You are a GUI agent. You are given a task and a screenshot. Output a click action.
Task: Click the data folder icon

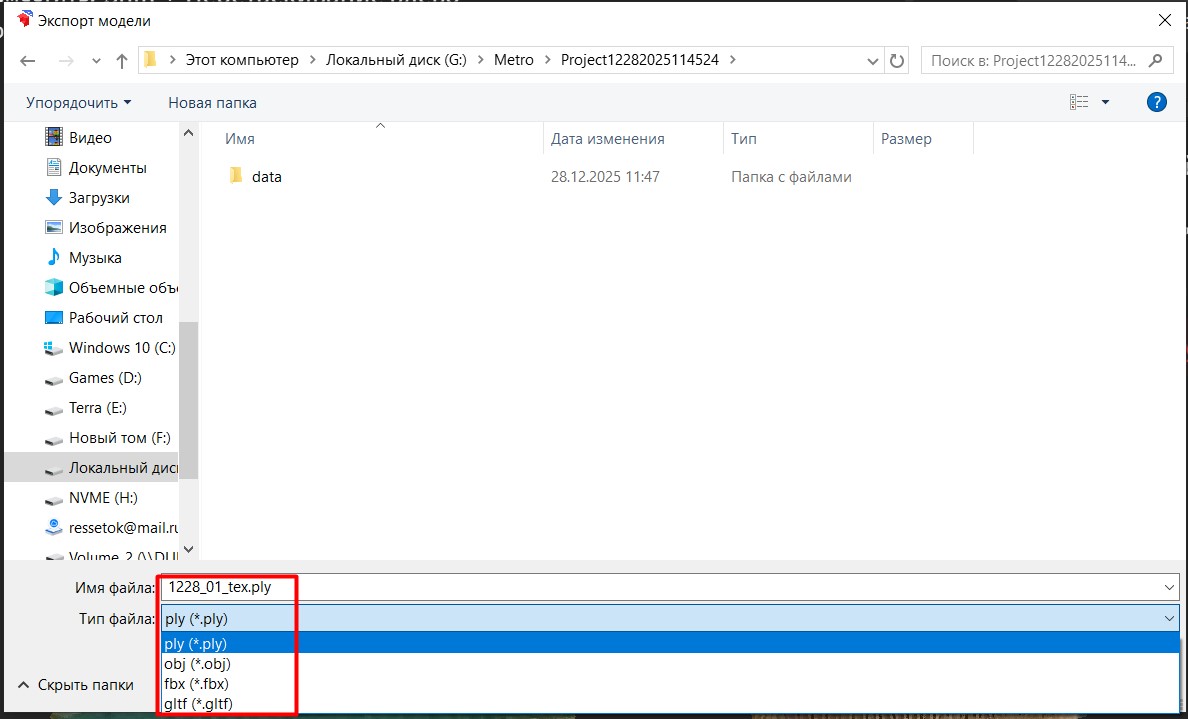pyautogui.click(x=236, y=177)
